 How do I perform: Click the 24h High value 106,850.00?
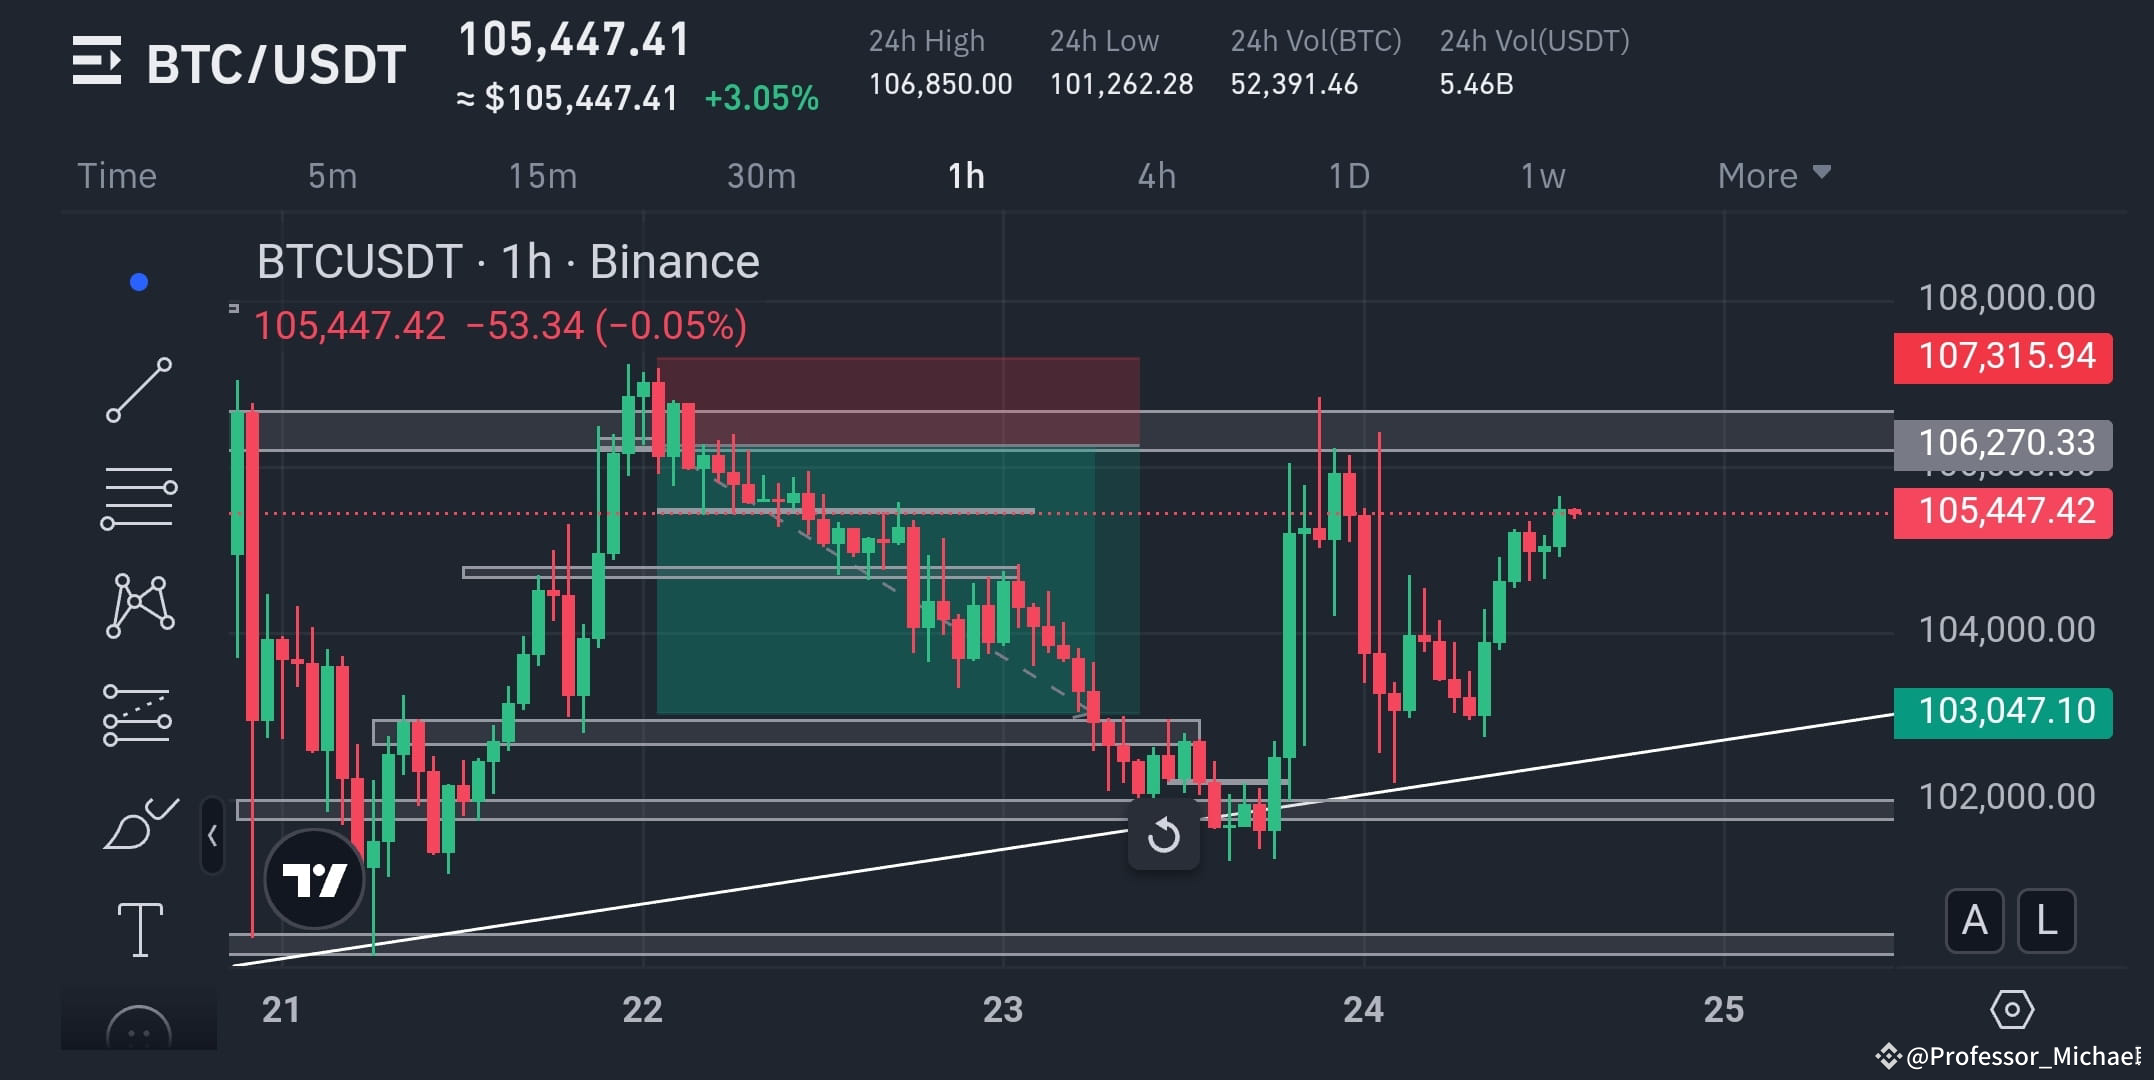point(938,84)
